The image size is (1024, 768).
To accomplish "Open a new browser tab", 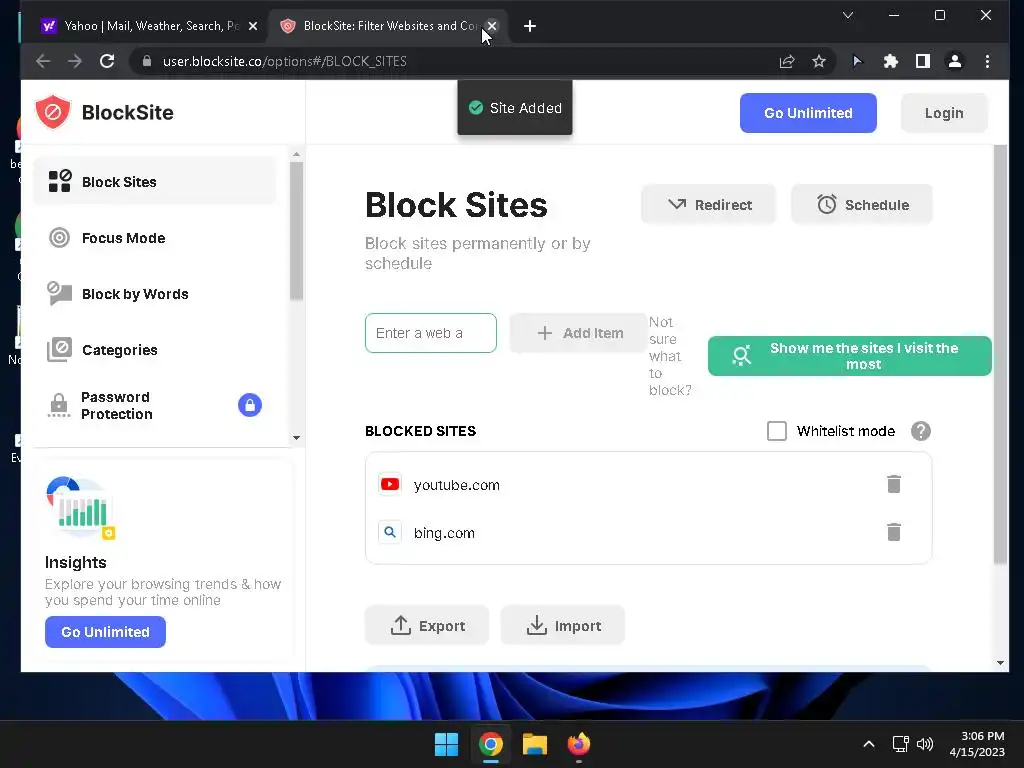I will [530, 26].
